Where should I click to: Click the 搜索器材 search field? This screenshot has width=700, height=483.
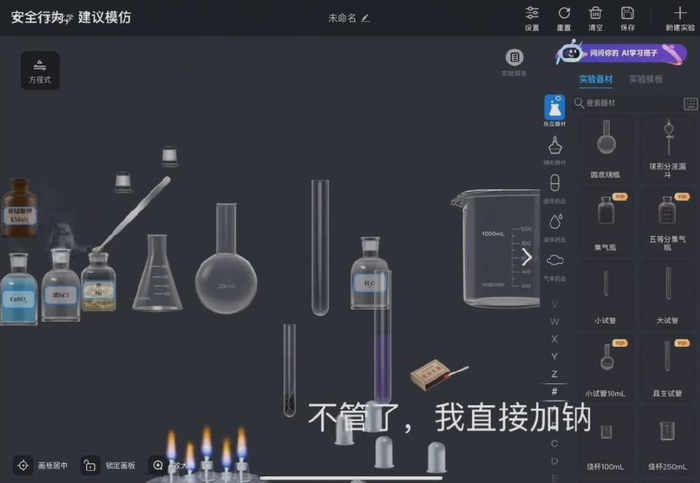click(627, 103)
